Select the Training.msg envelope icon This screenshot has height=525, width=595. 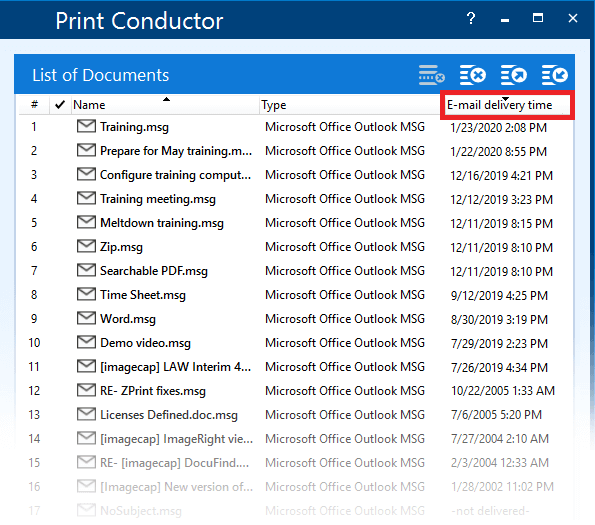click(86, 126)
